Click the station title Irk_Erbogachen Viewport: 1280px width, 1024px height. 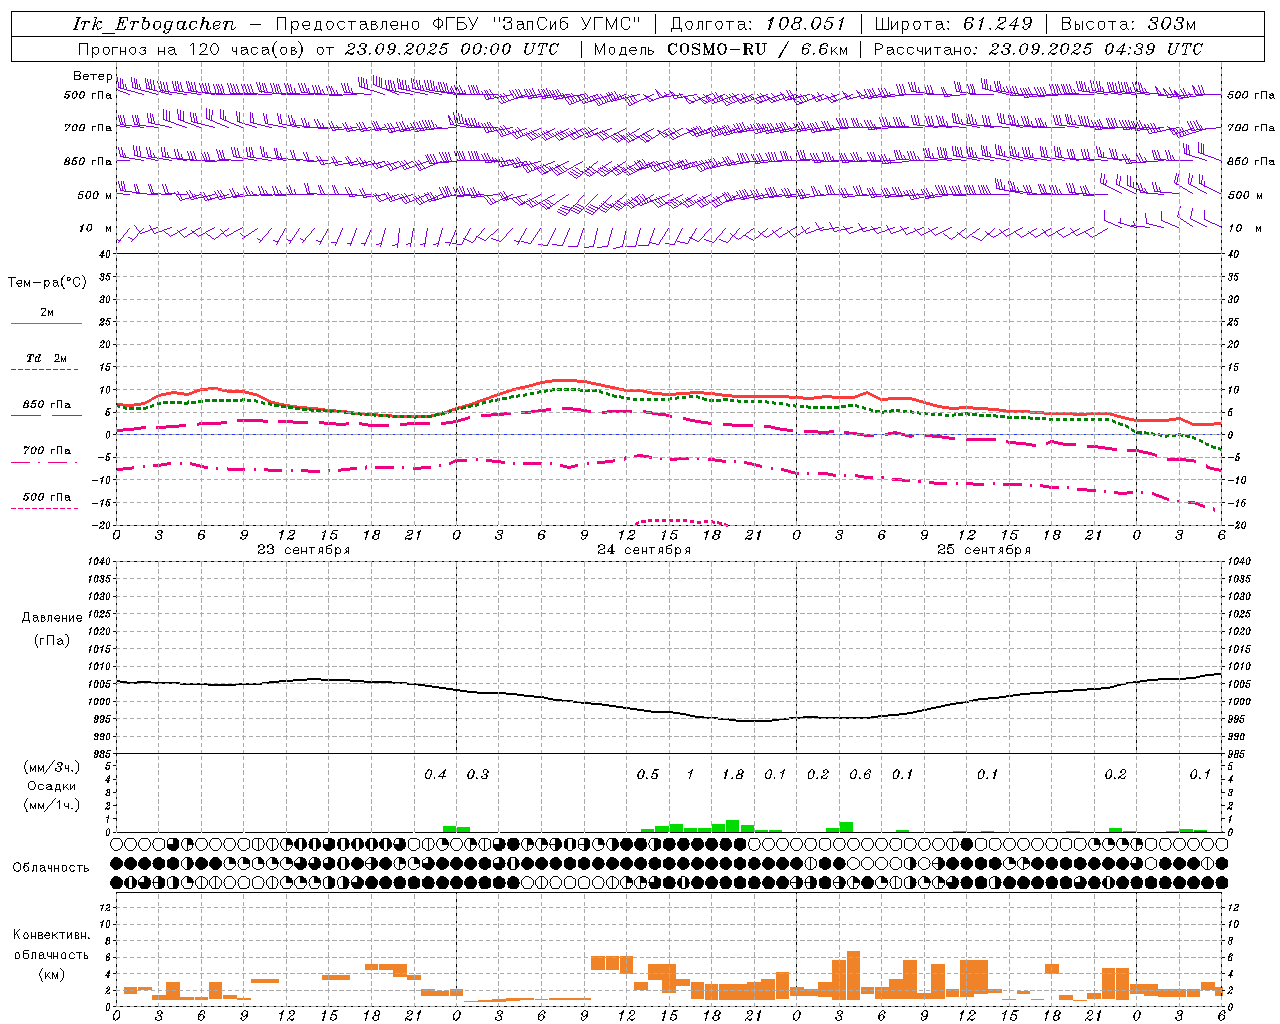pyautogui.click(x=154, y=24)
